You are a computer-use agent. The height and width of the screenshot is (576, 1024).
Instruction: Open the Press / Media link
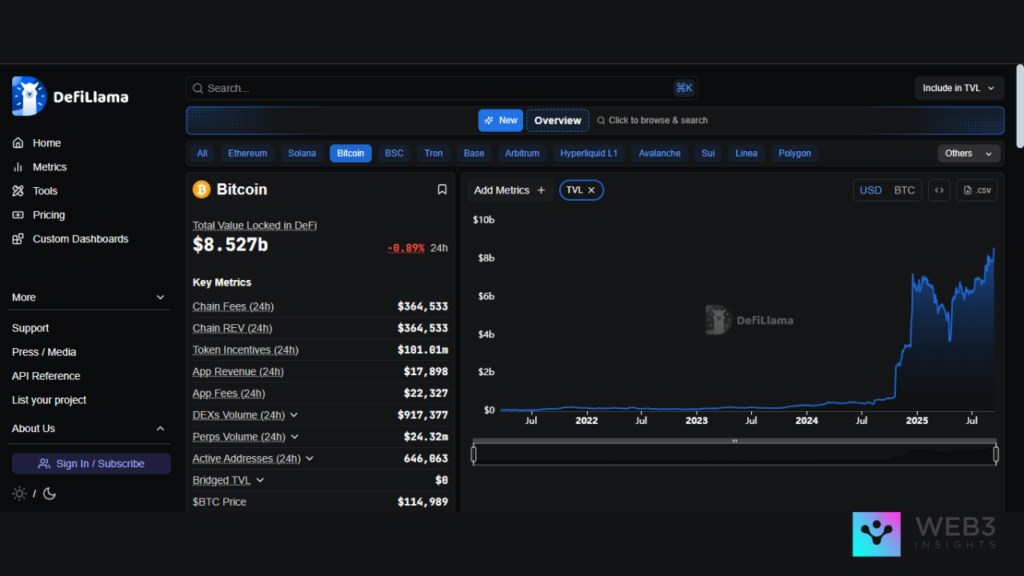click(x=44, y=352)
